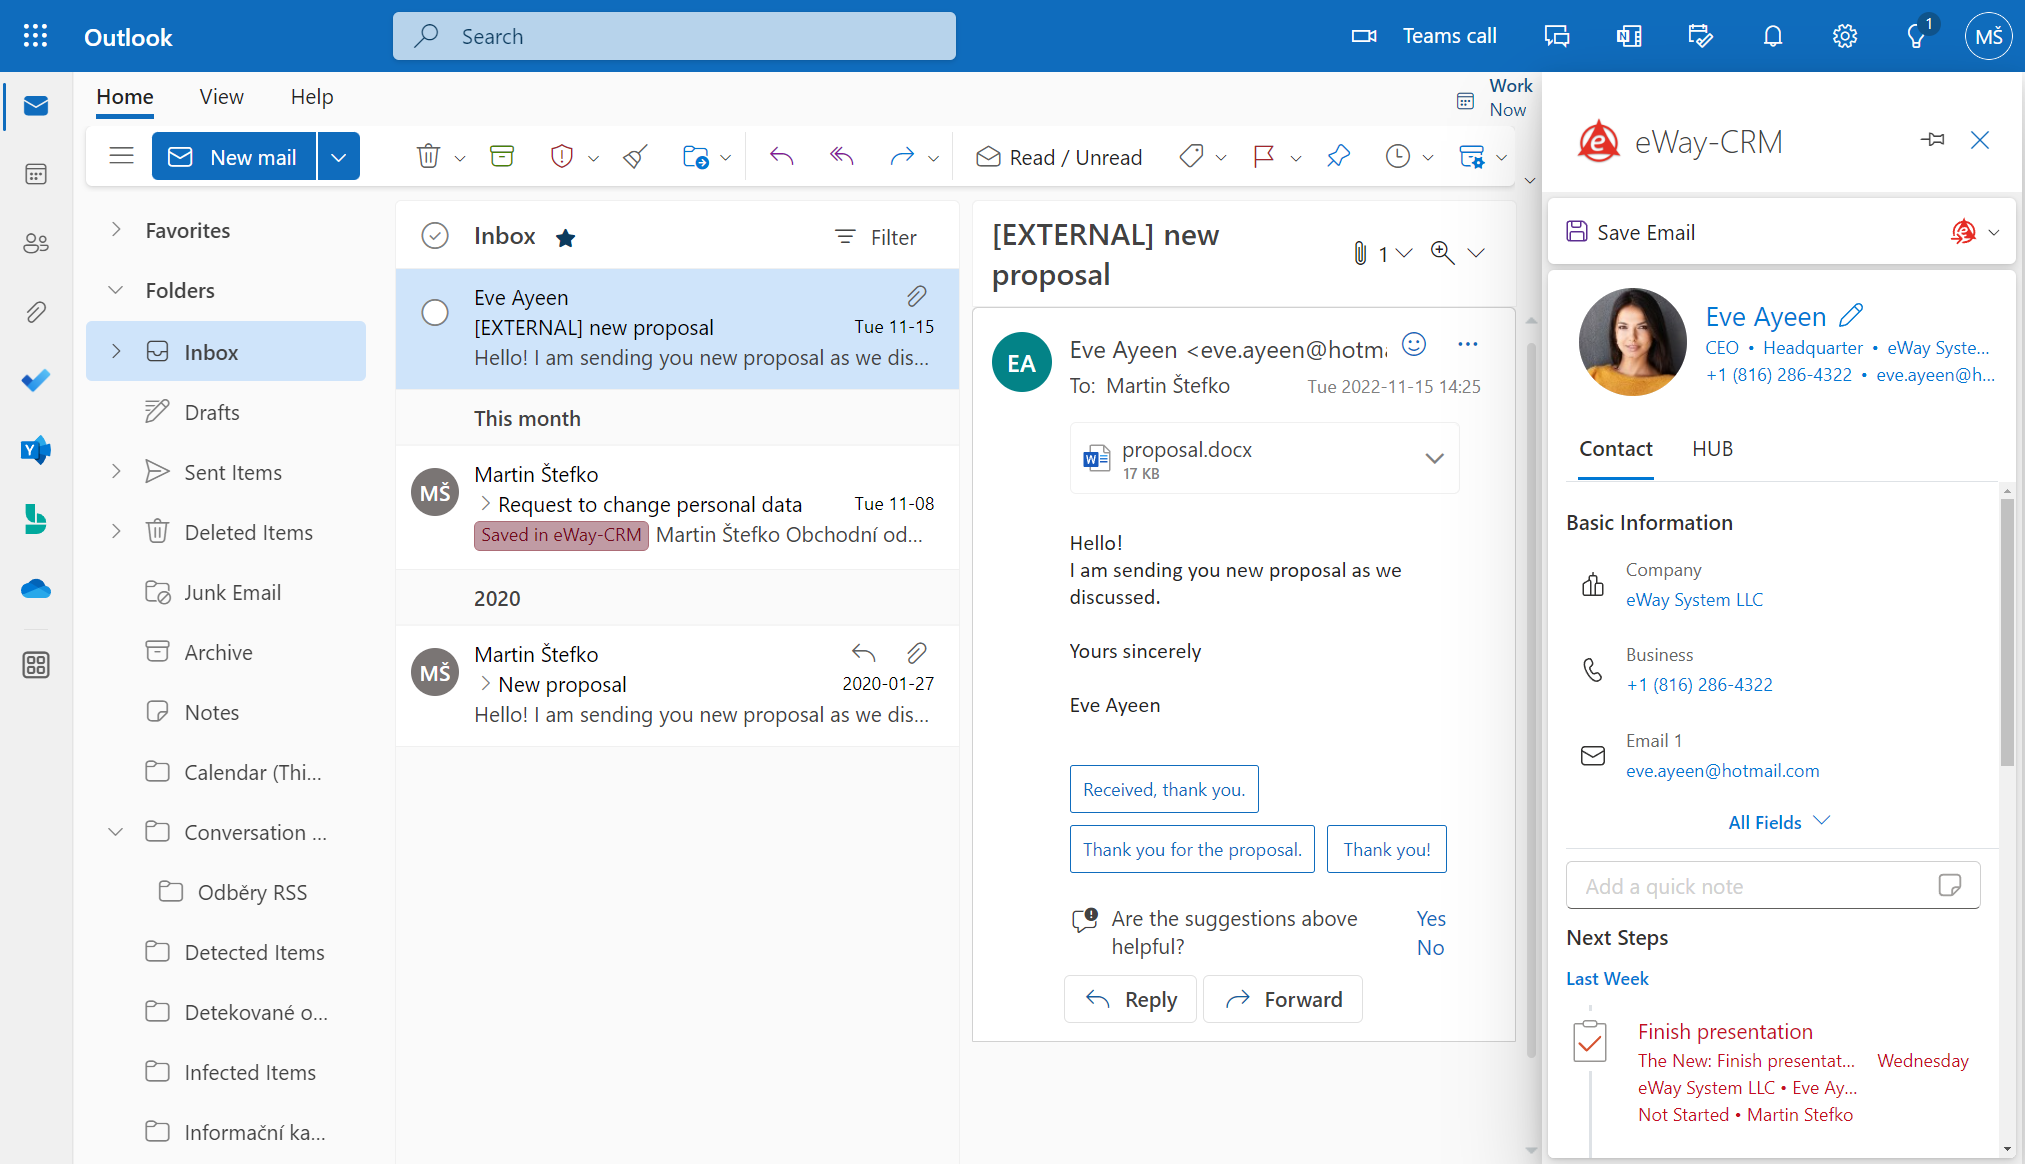2025x1164 pixels.
Task: Toggle Inbox favorite star
Action: click(x=565, y=237)
